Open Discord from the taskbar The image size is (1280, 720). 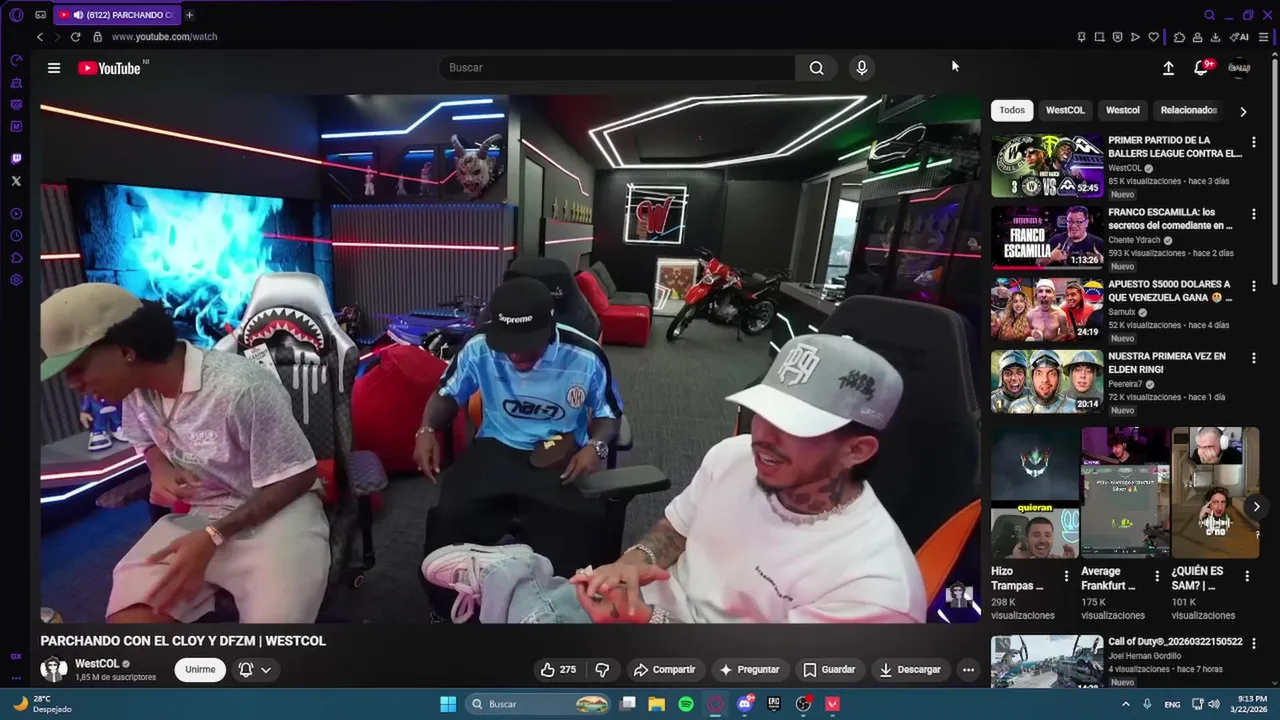coord(744,704)
